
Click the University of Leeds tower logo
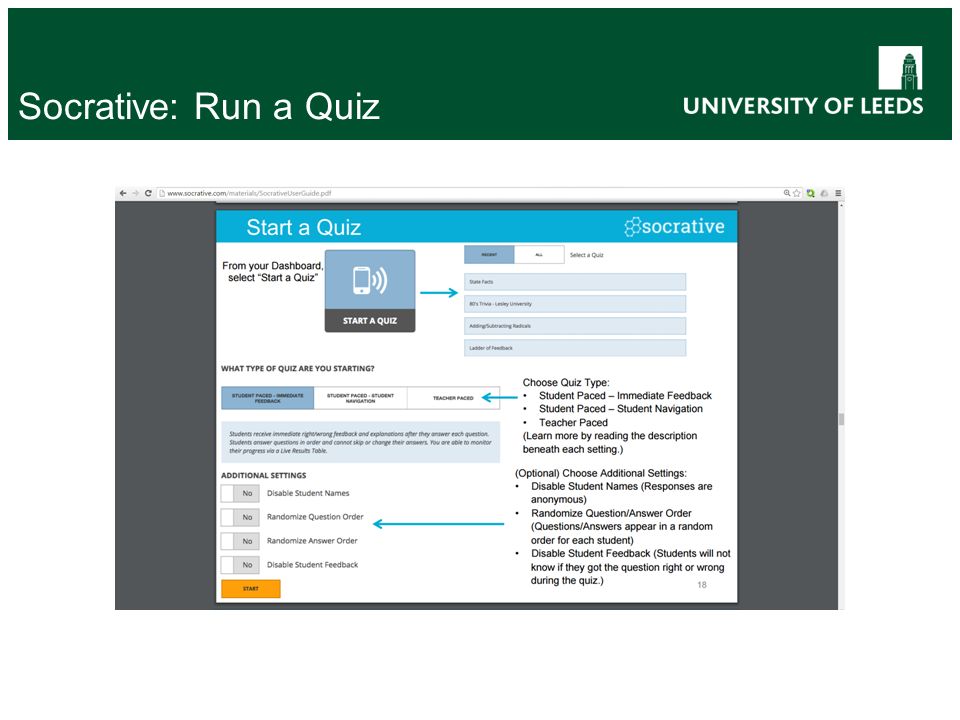(900, 68)
